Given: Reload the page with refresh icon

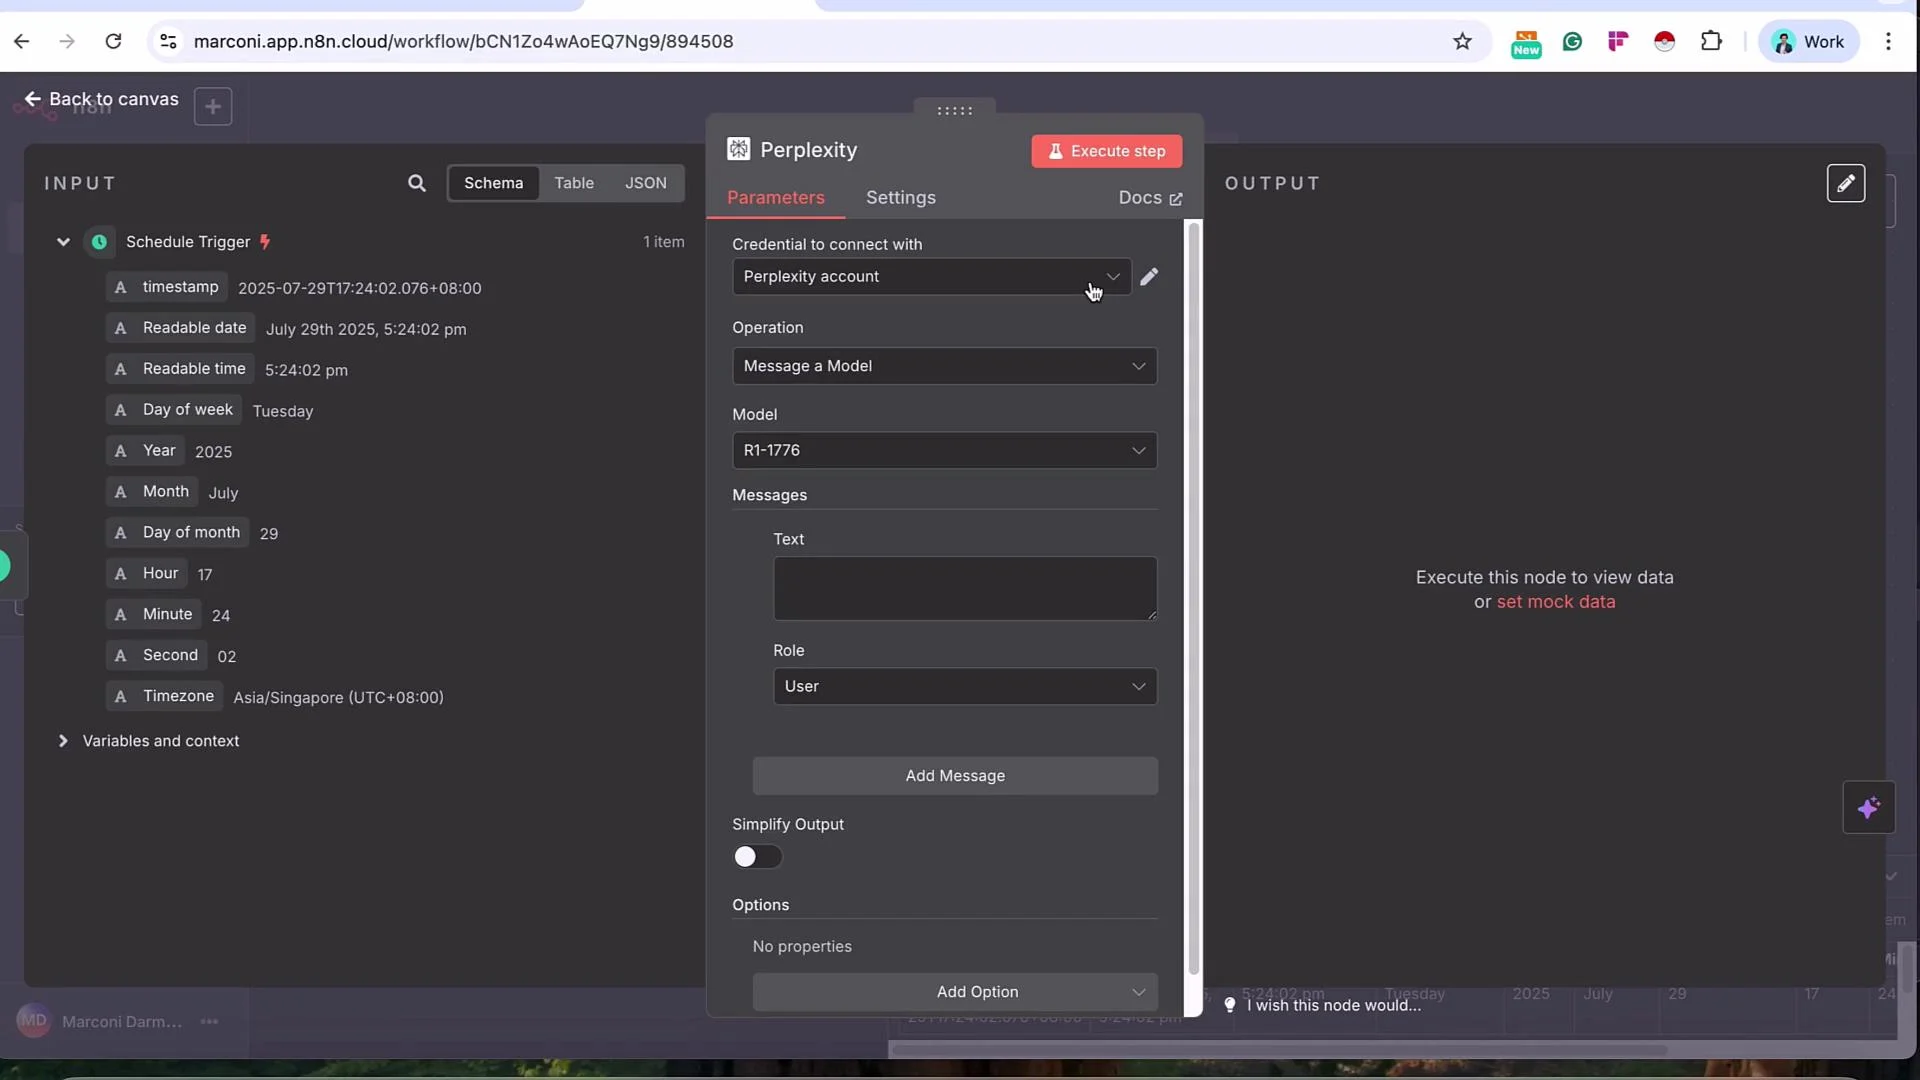Looking at the screenshot, I should pos(113,41).
